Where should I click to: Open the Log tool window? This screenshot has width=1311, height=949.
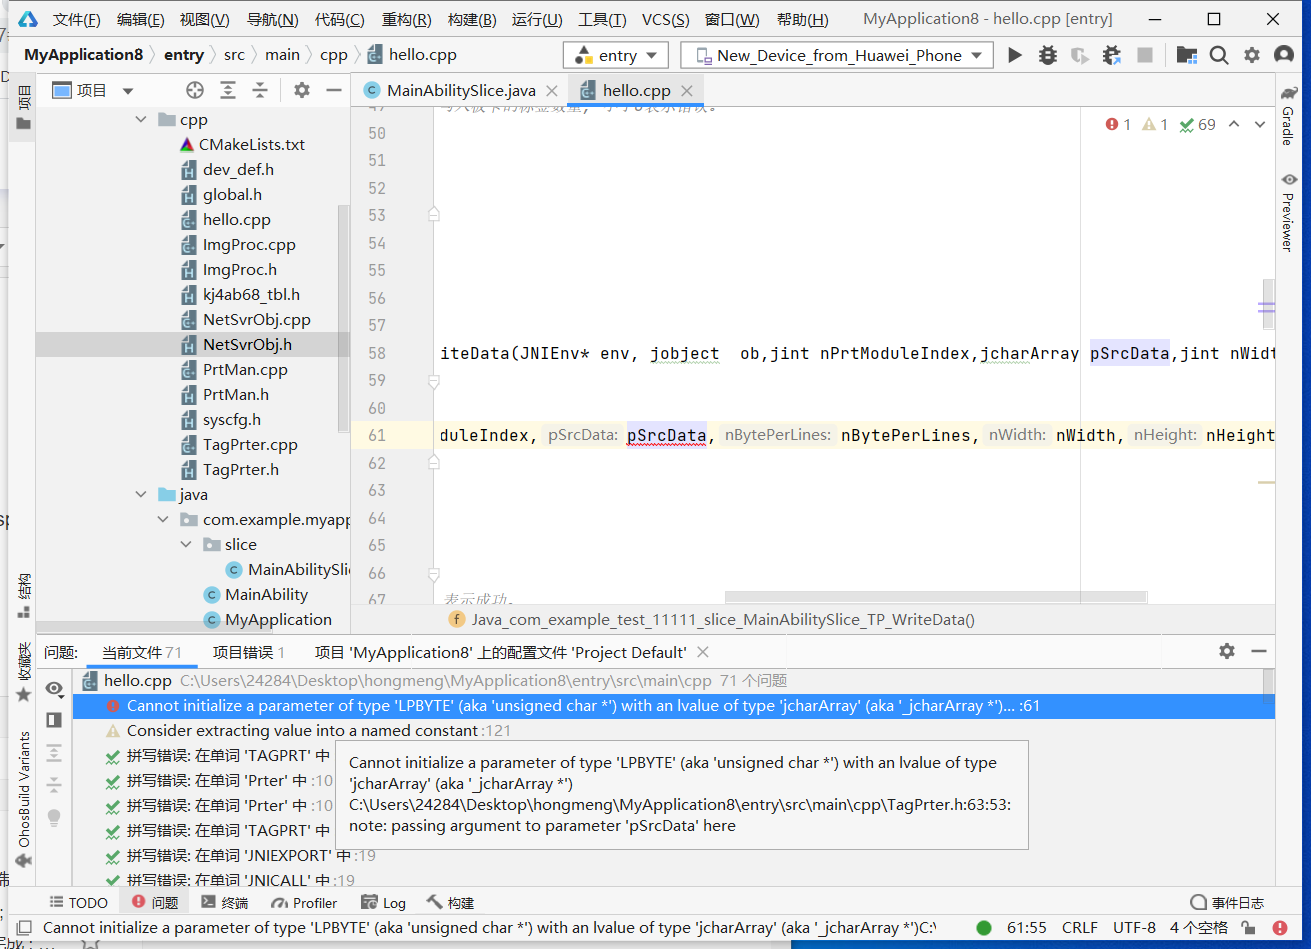pos(383,902)
